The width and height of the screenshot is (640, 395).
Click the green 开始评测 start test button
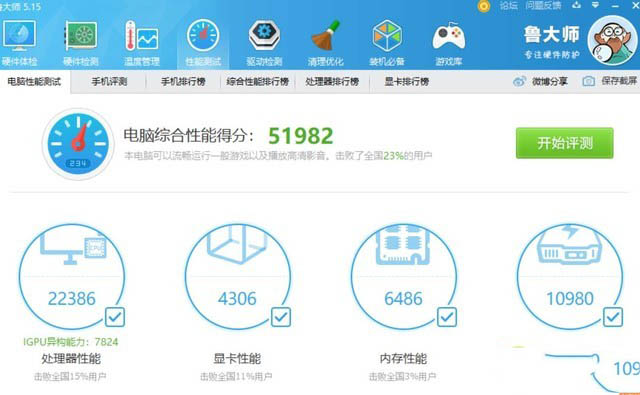(x=564, y=143)
